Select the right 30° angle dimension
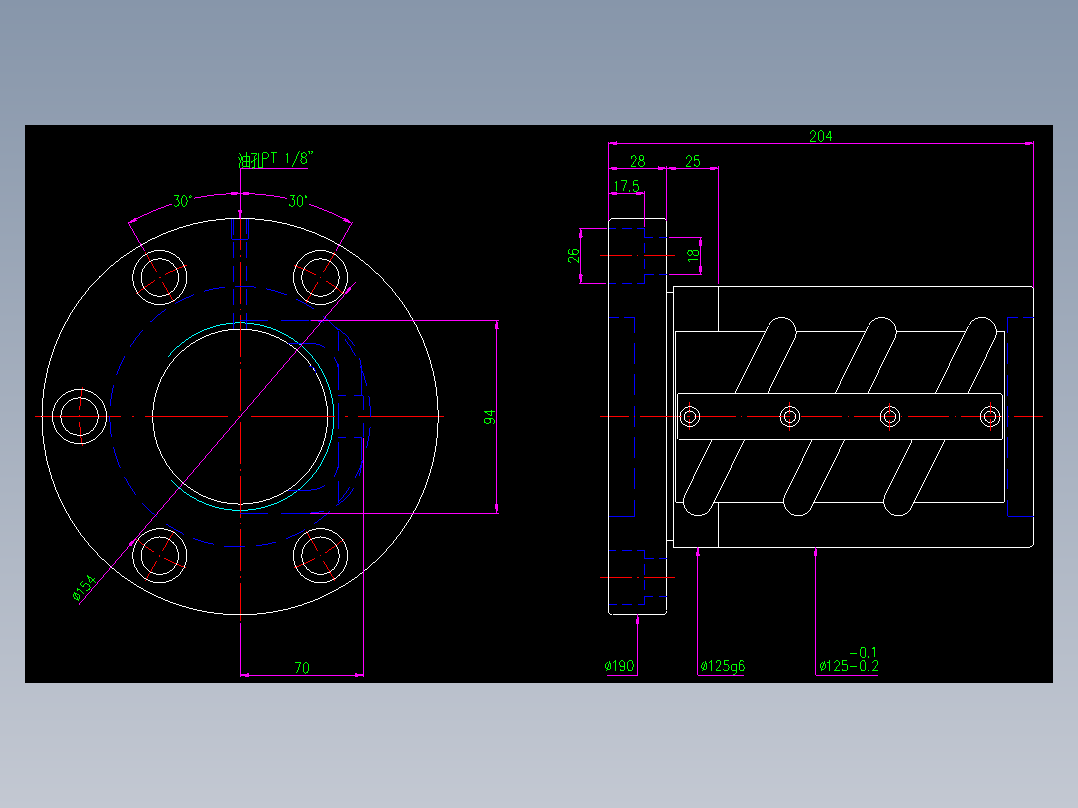The height and width of the screenshot is (808, 1078). click(x=298, y=201)
